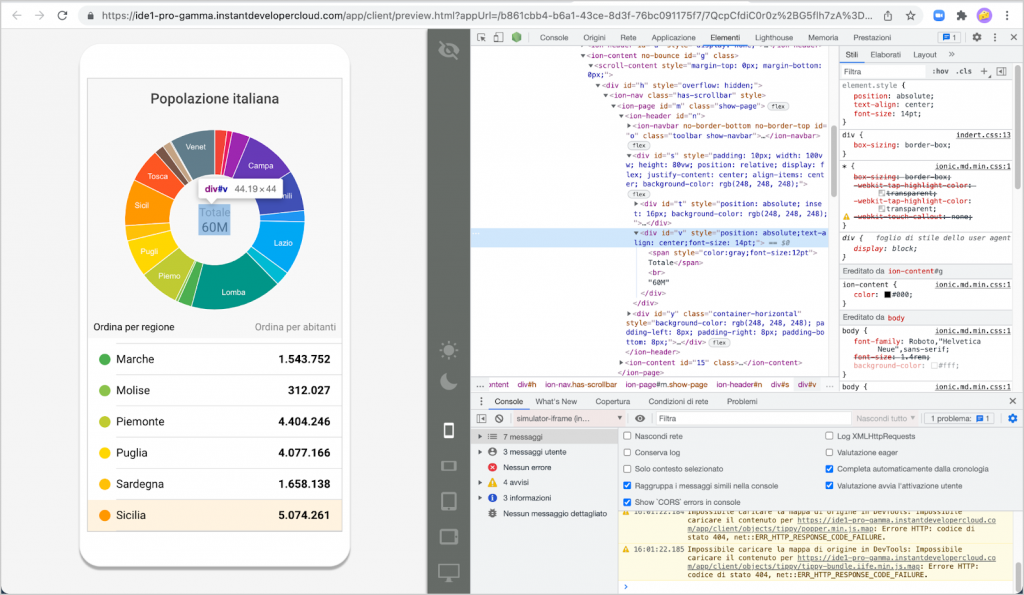
Task: Collapse the div id=v node
Action: [636, 233]
